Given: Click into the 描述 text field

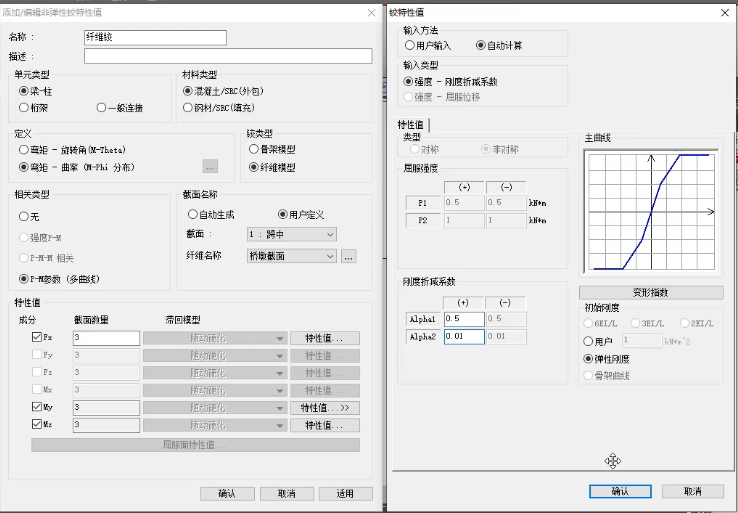Looking at the screenshot, I should (x=228, y=56).
